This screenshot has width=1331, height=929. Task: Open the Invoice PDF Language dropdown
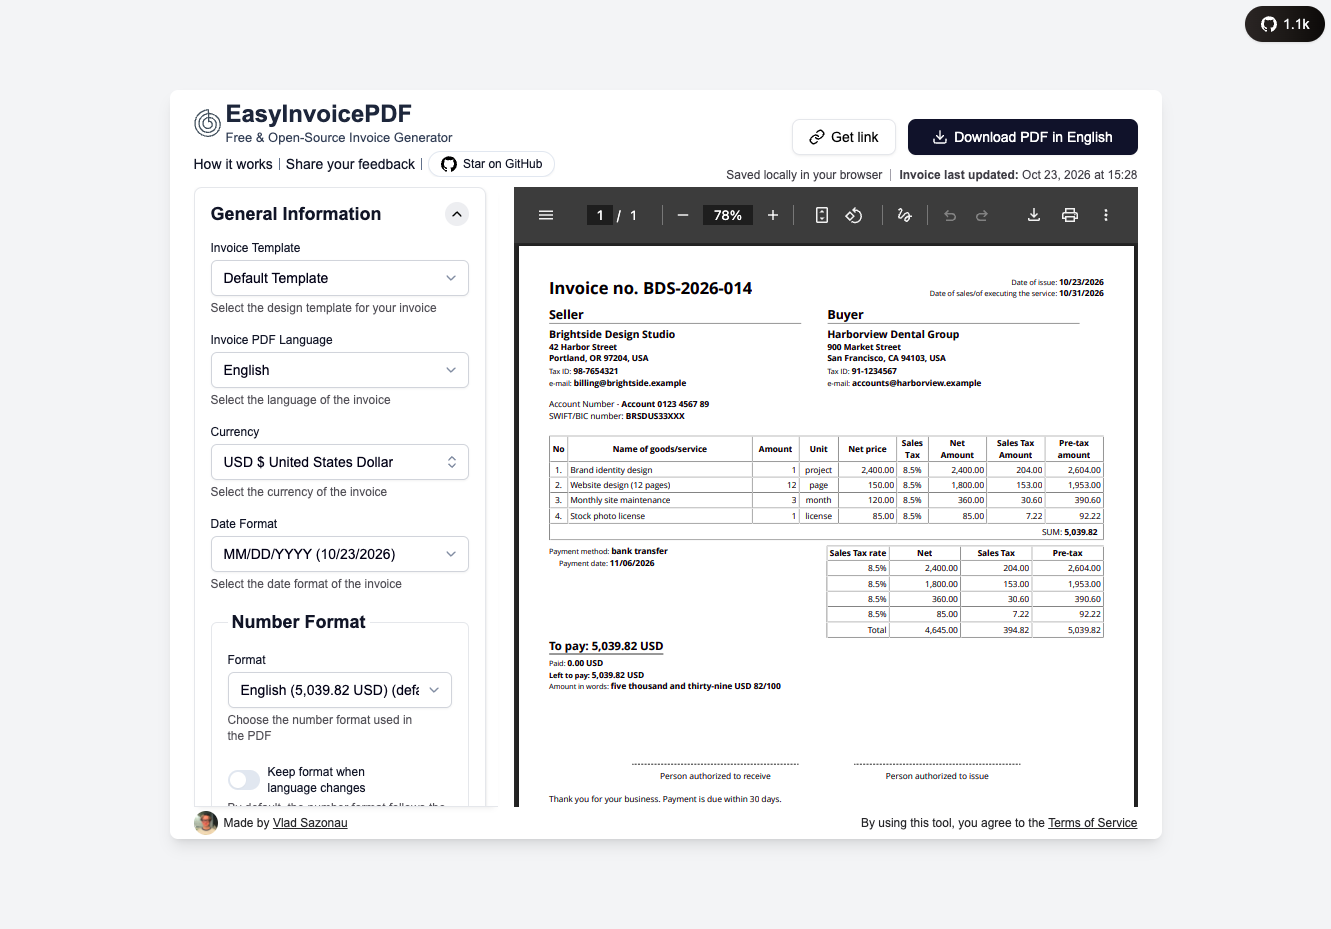tap(340, 370)
